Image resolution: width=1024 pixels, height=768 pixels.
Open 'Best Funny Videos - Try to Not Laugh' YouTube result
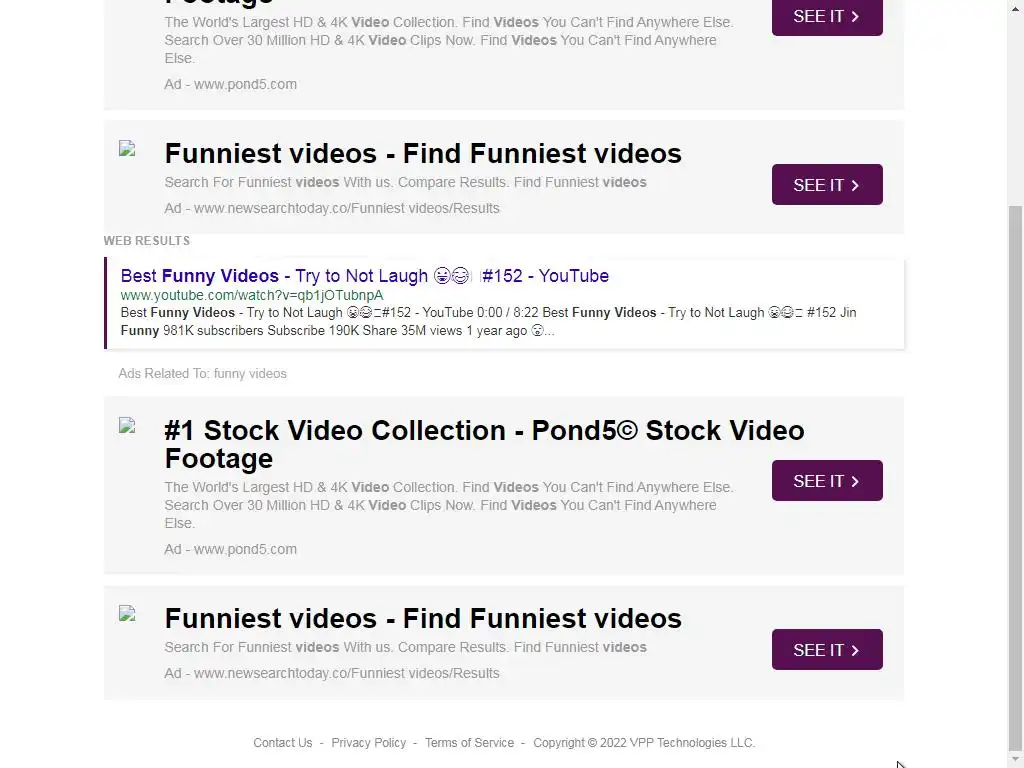[364, 276]
